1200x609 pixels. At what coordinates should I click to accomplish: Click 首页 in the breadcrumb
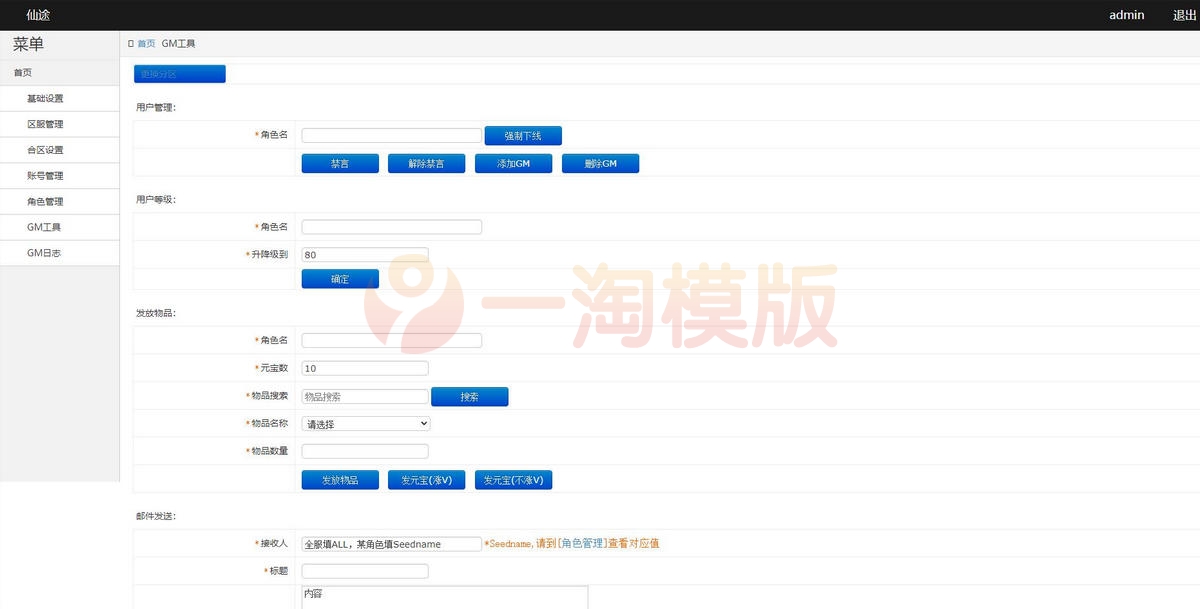(x=146, y=43)
